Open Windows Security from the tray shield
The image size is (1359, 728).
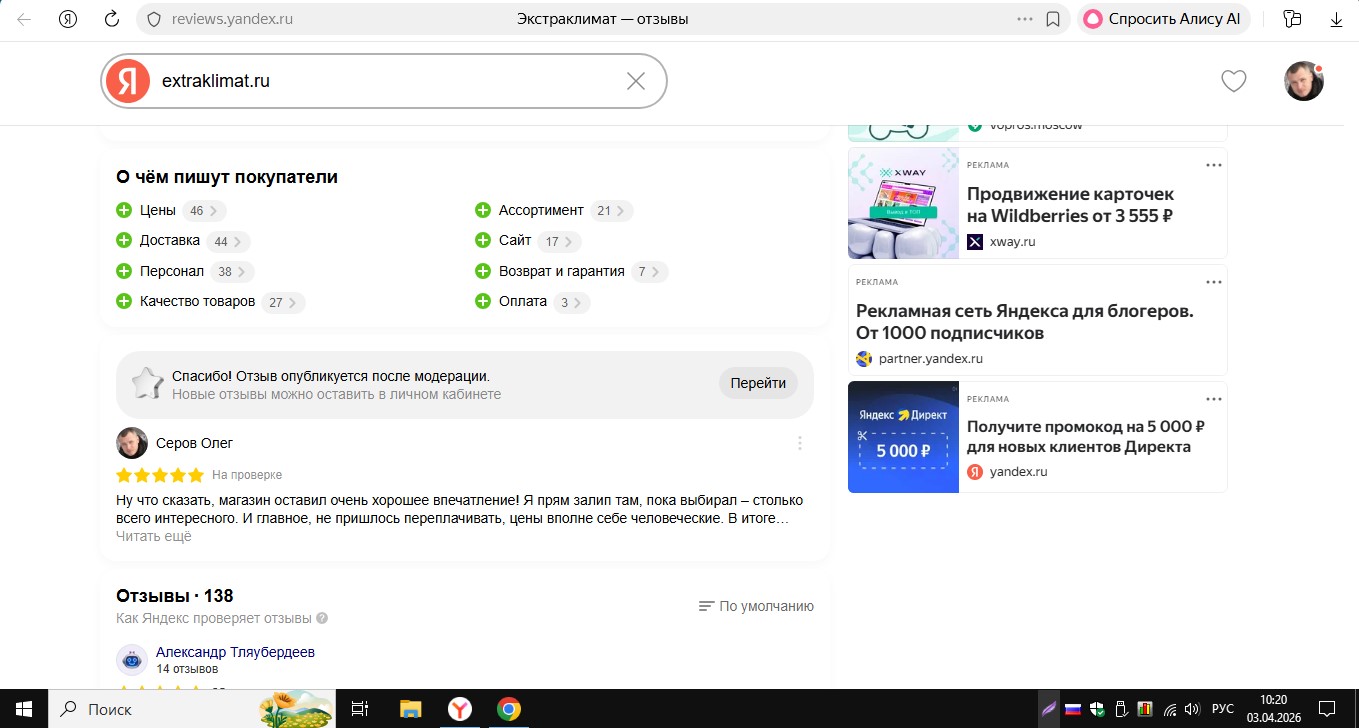[1097, 709]
